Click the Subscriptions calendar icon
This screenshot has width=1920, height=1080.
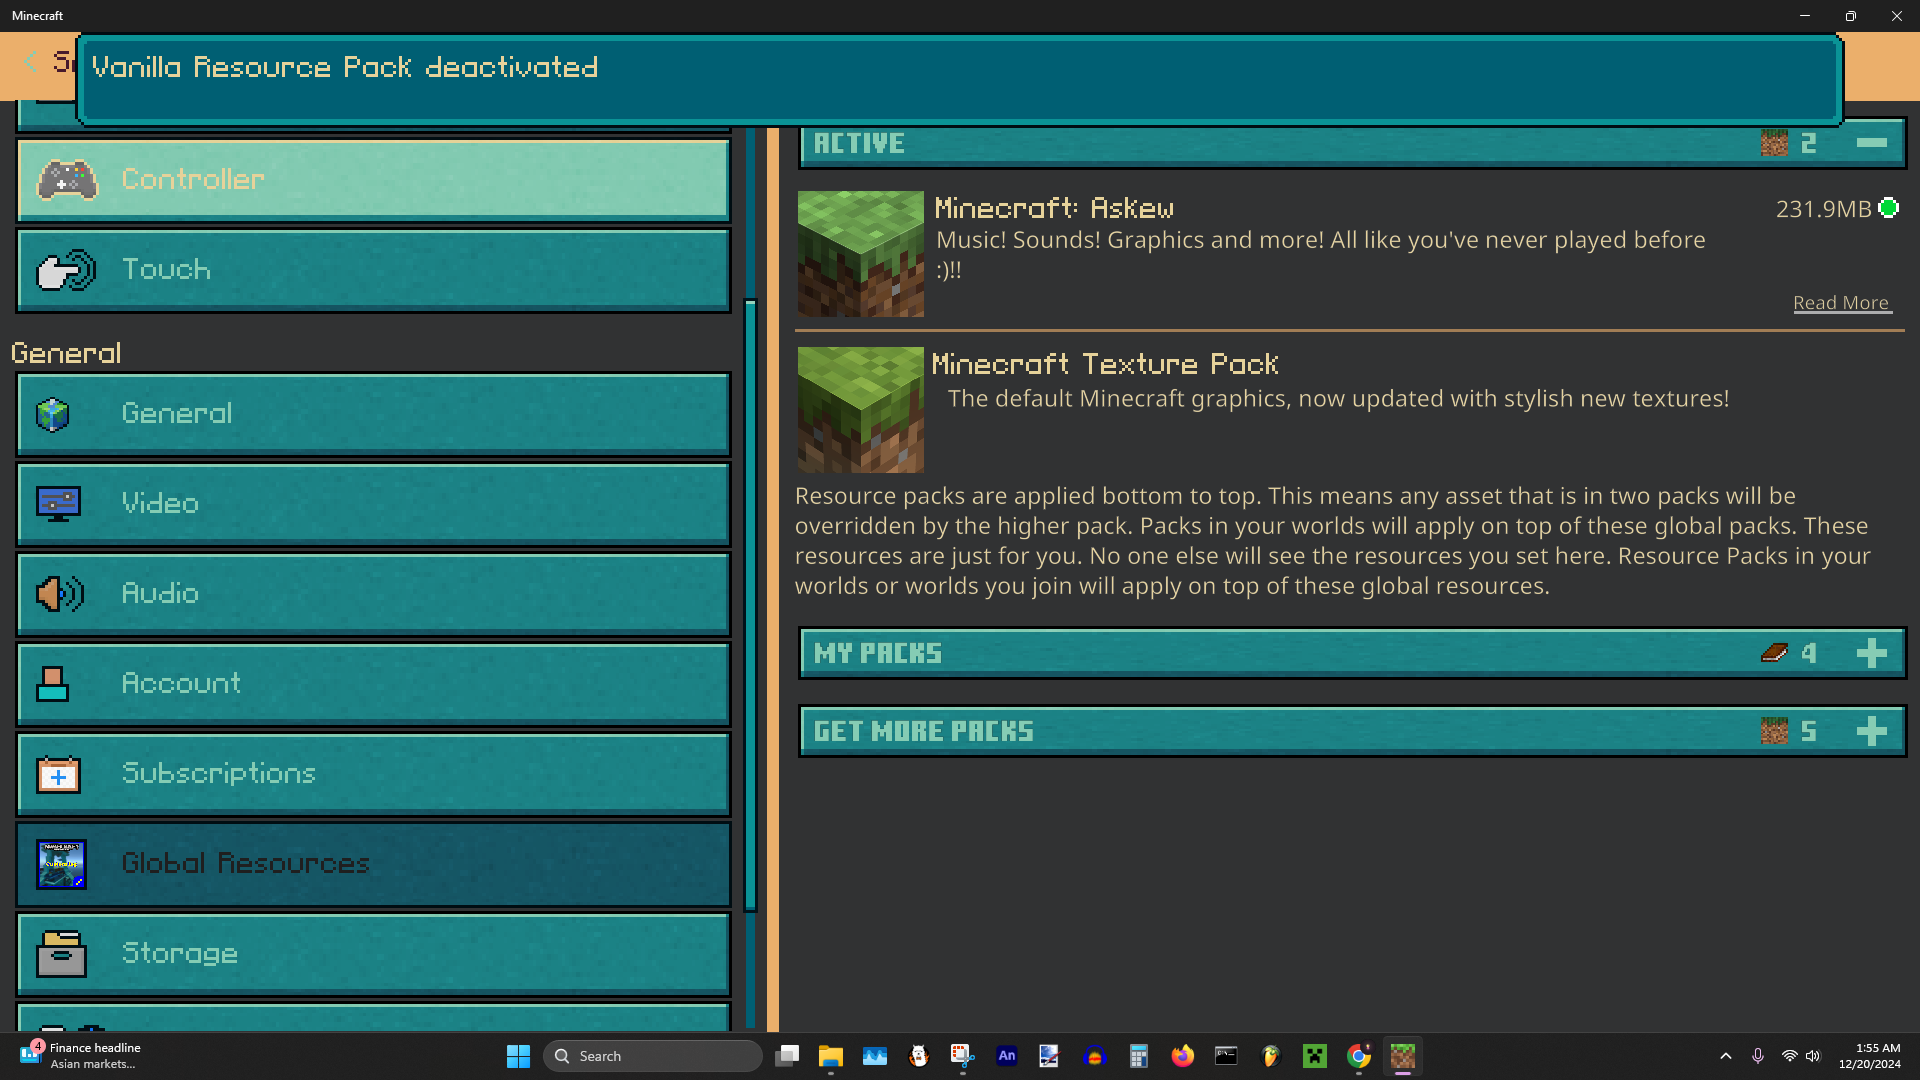(x=58, y=774)
